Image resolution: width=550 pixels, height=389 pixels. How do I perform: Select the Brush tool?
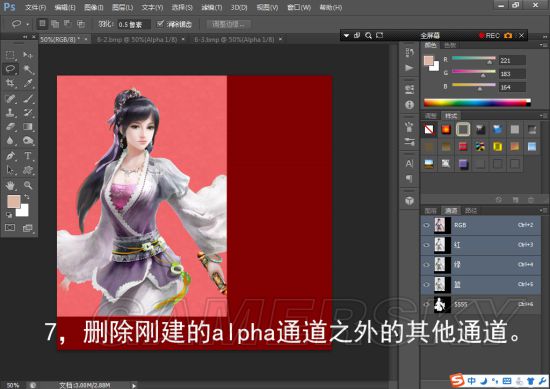point(28,99)
